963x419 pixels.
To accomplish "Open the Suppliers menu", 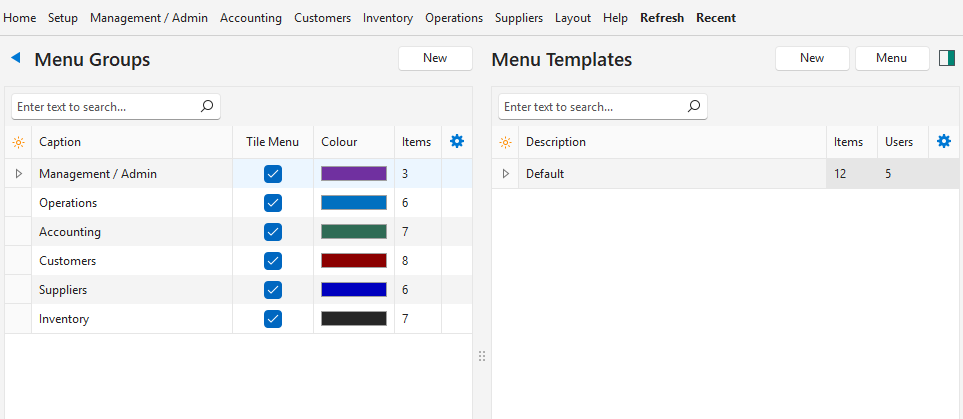I will [x=518, y=18].
